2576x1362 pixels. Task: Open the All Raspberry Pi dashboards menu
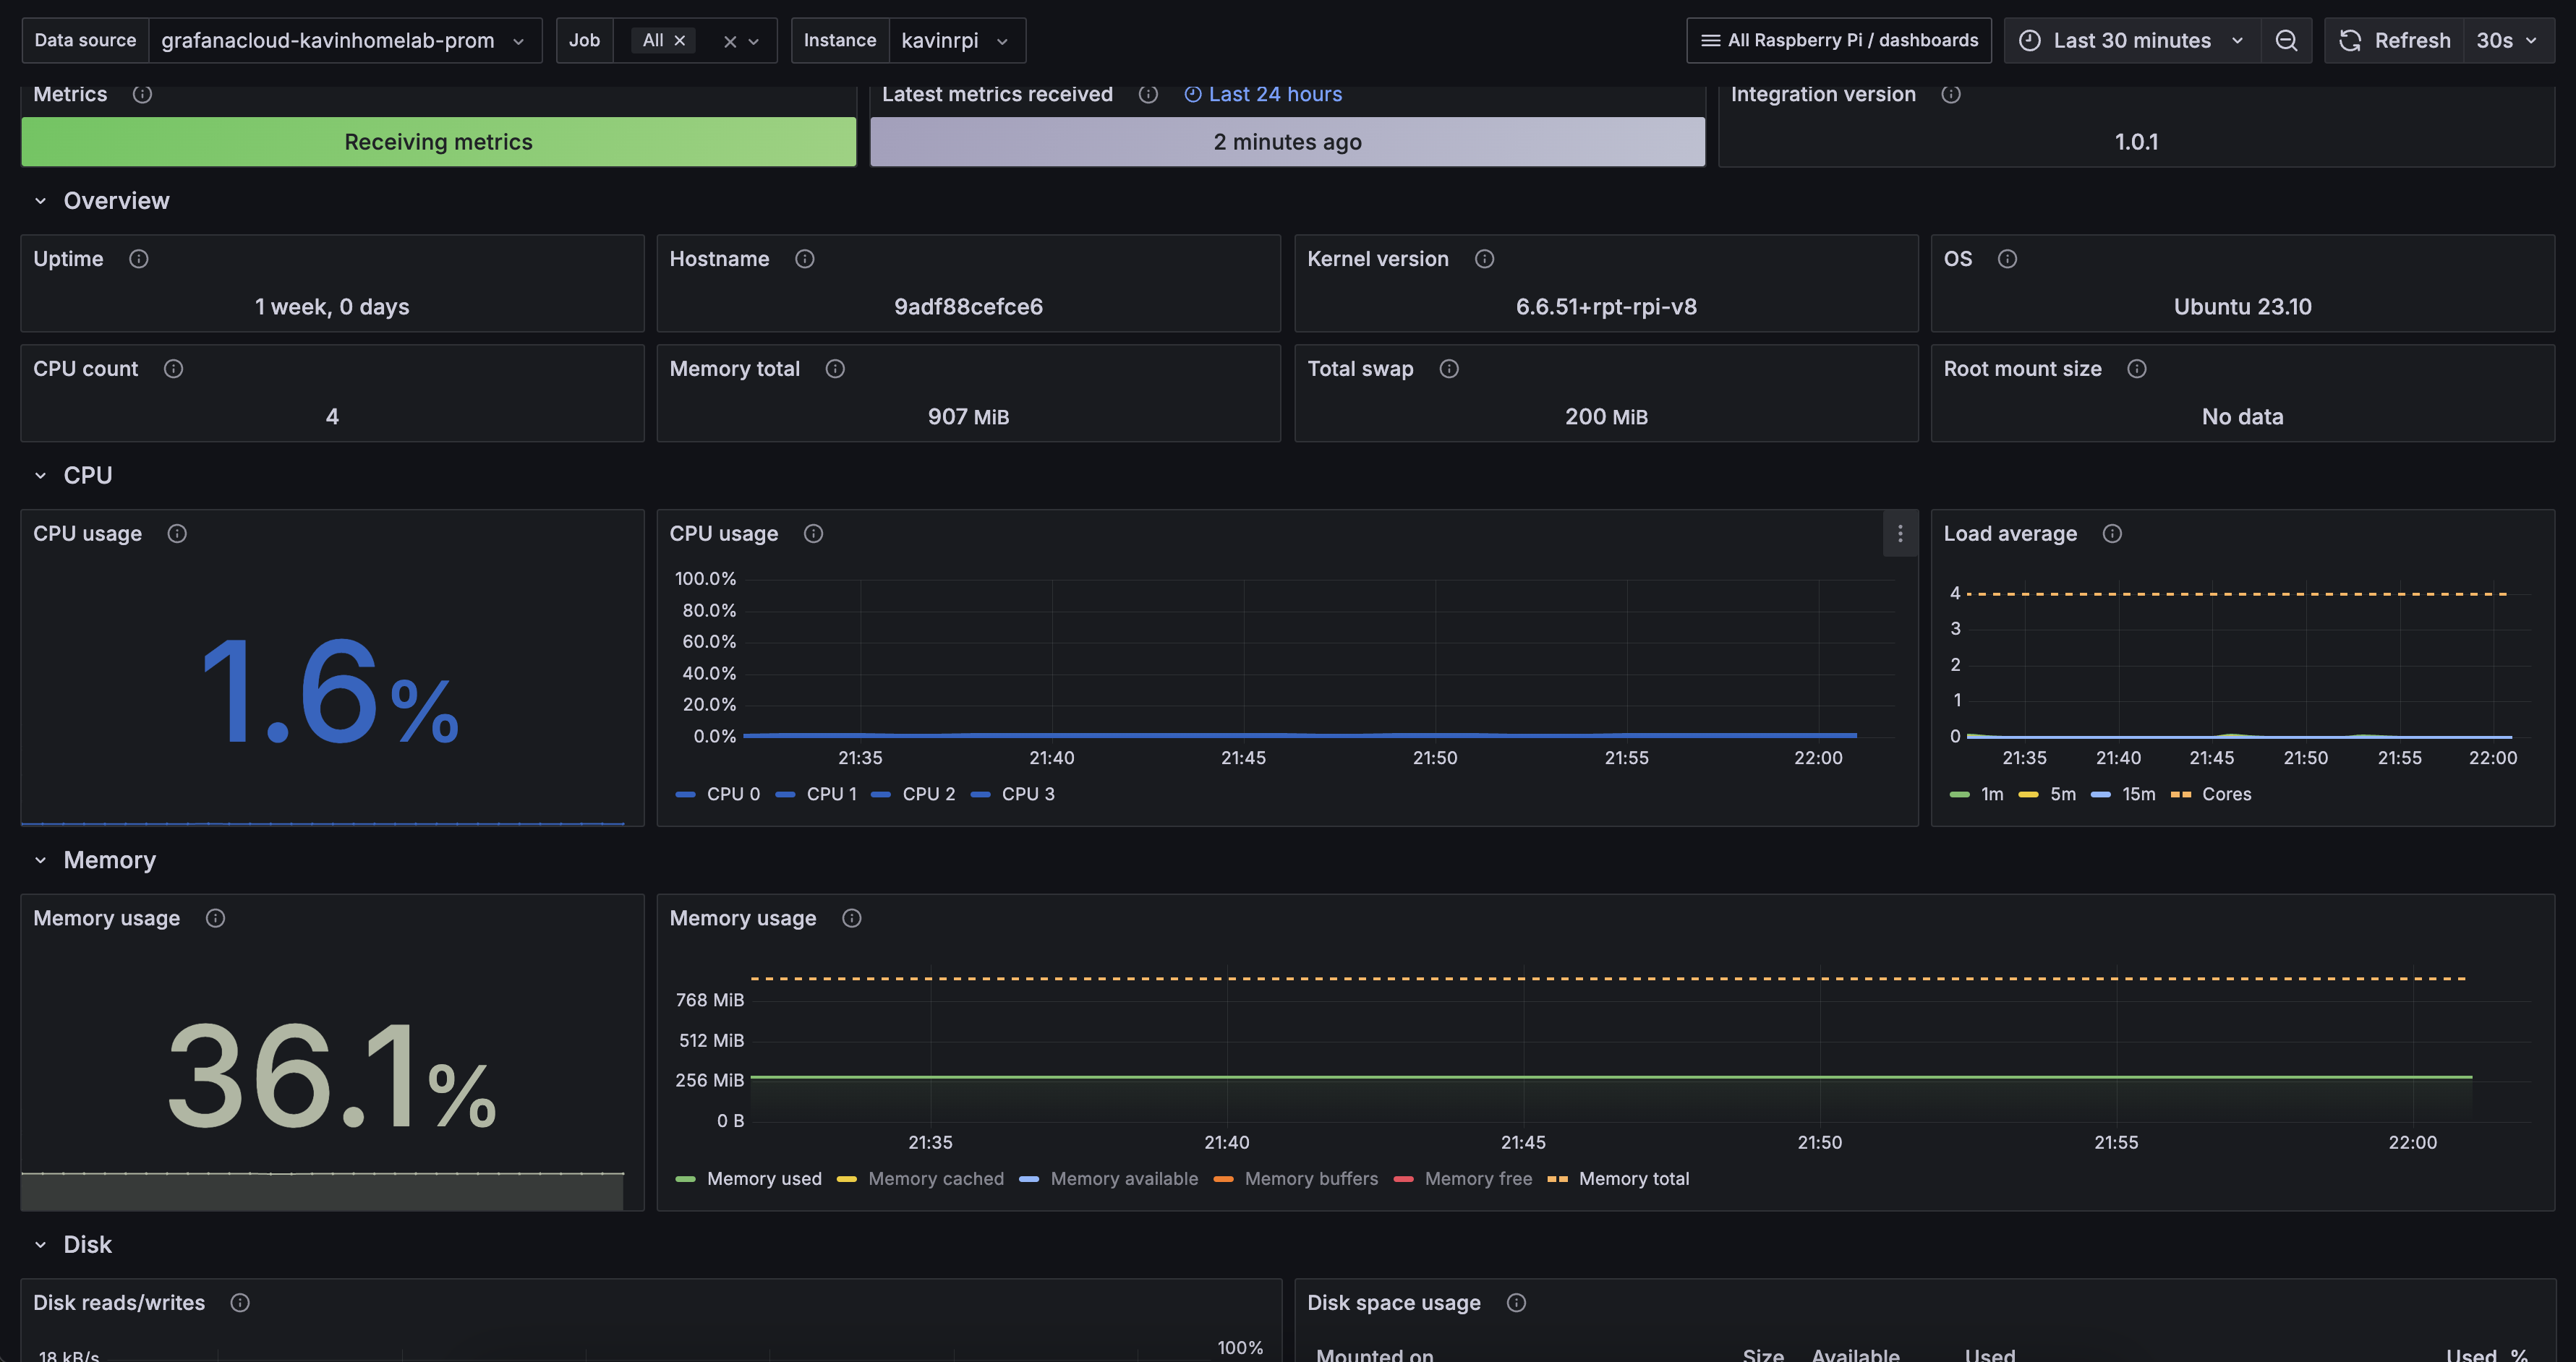(x=1838, y=40)
